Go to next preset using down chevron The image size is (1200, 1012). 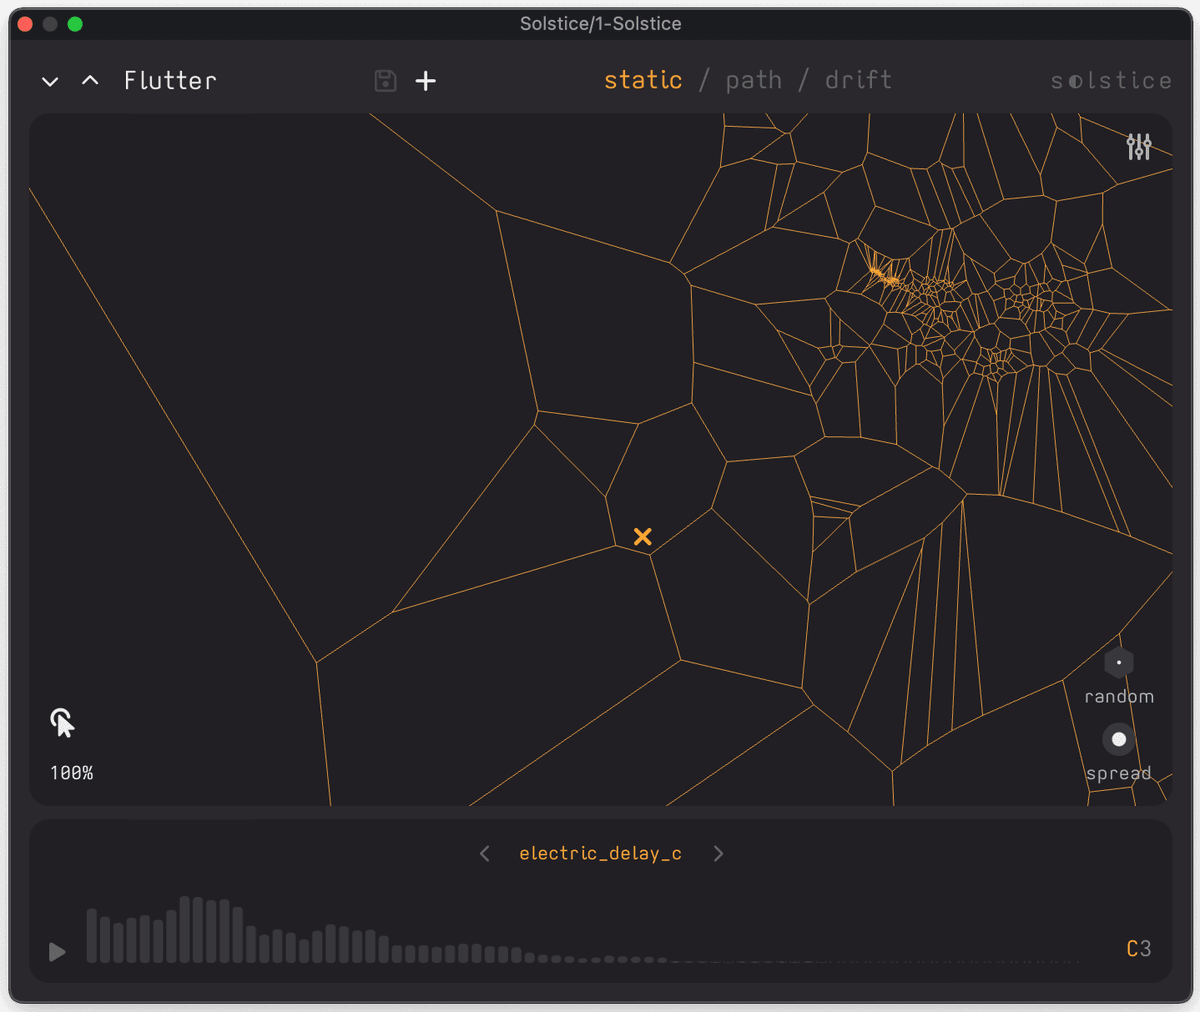click(x=50, y=81)
